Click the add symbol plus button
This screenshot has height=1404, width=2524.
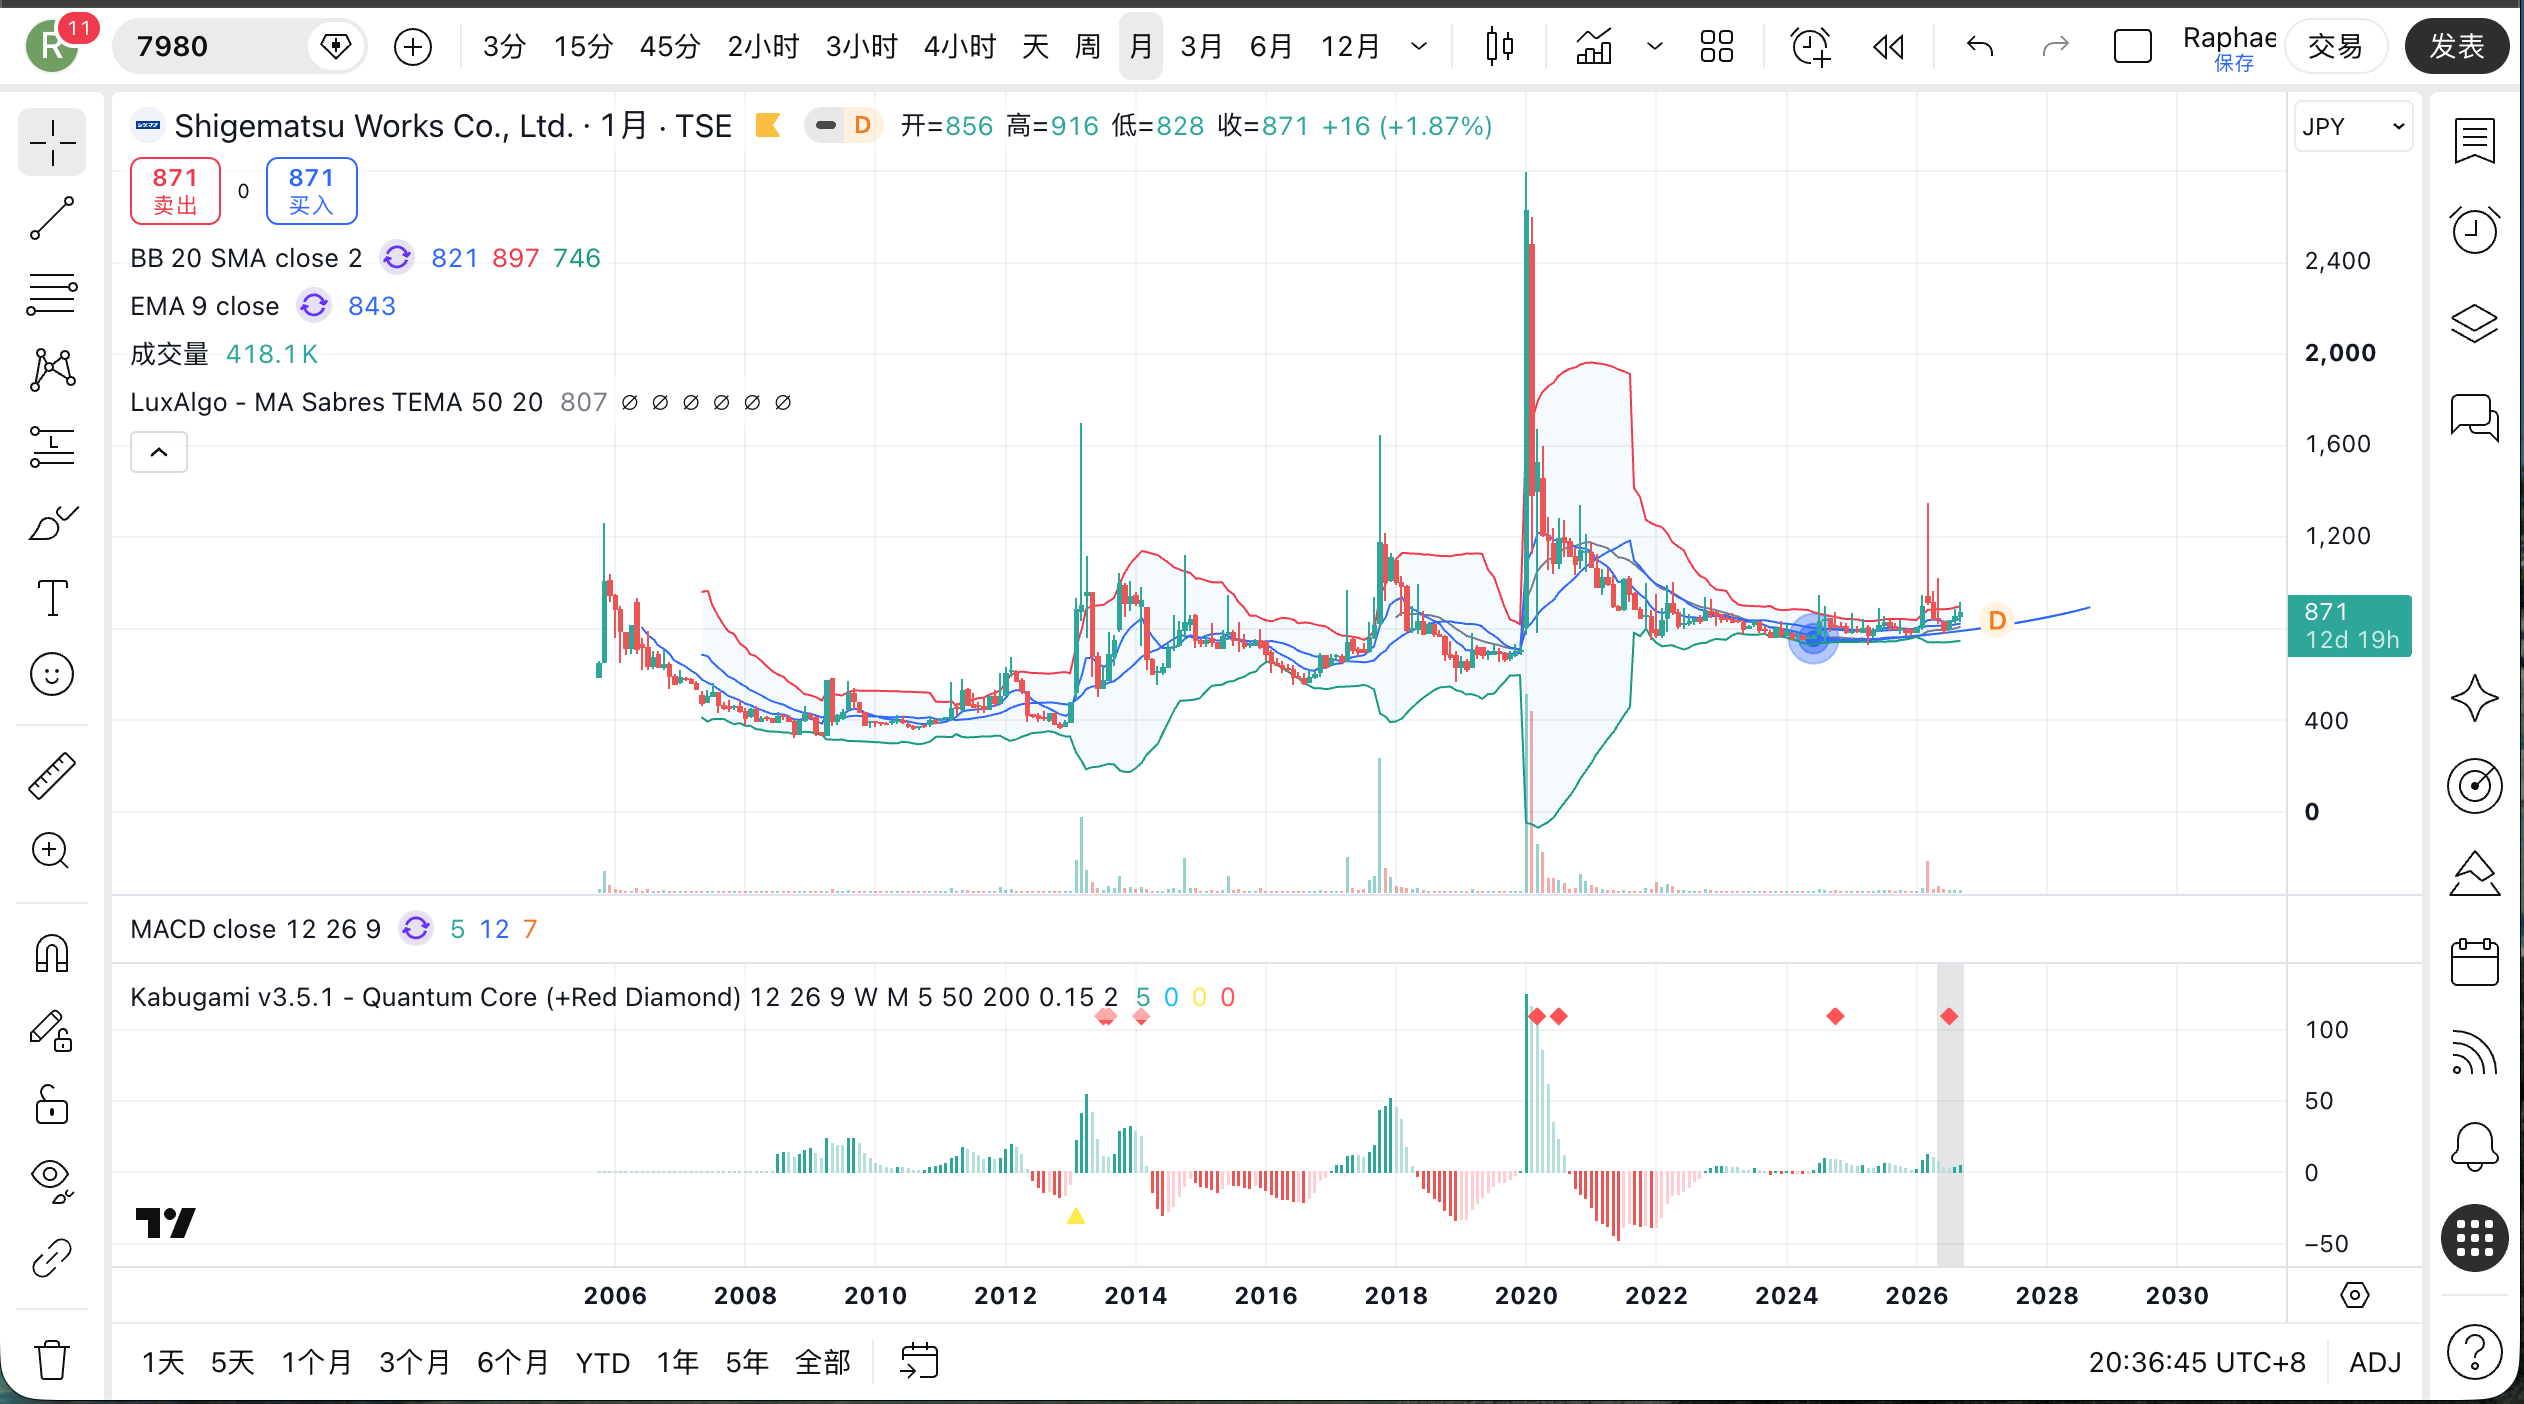[413, 46]
